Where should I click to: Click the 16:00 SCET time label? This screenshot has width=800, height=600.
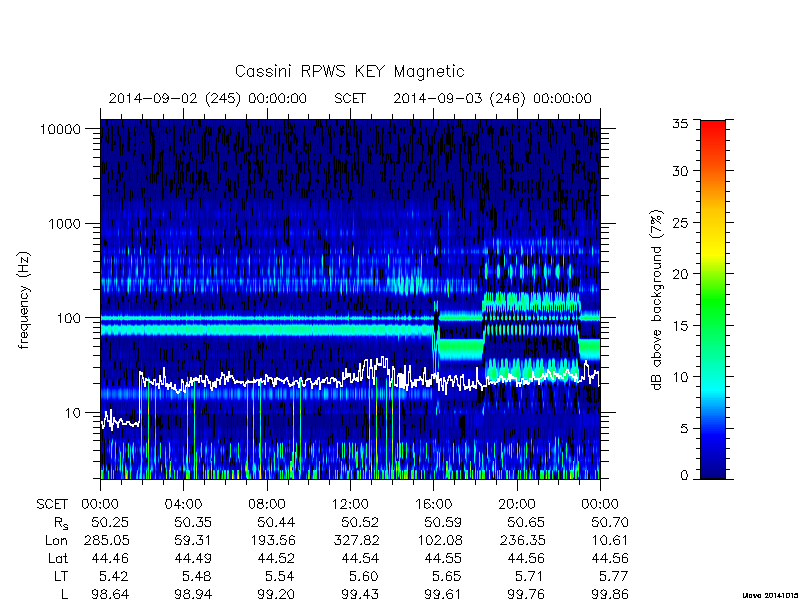(433, 504)
